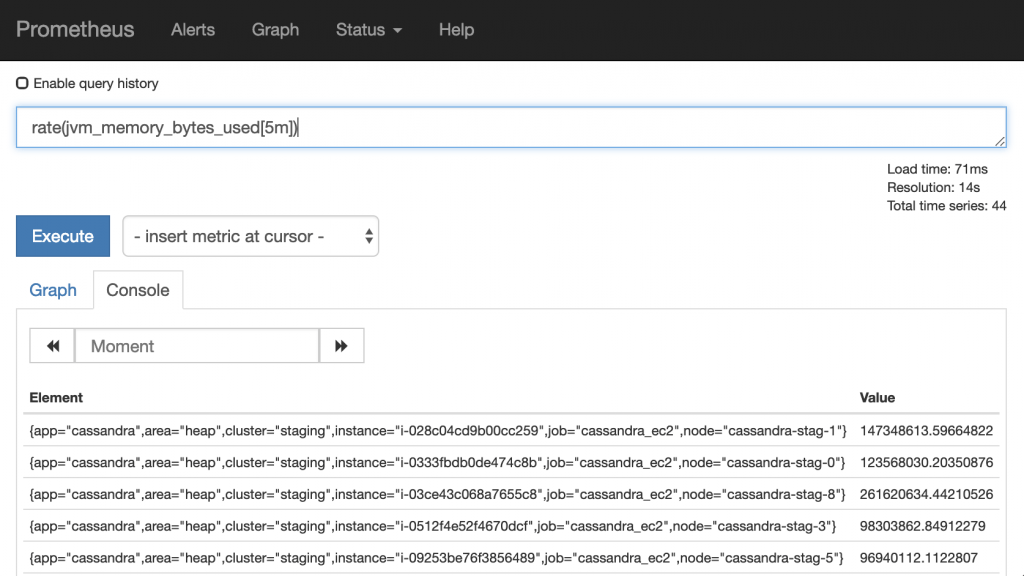Open the insert metric at cursor dropdown

click(x=250, y=237)
